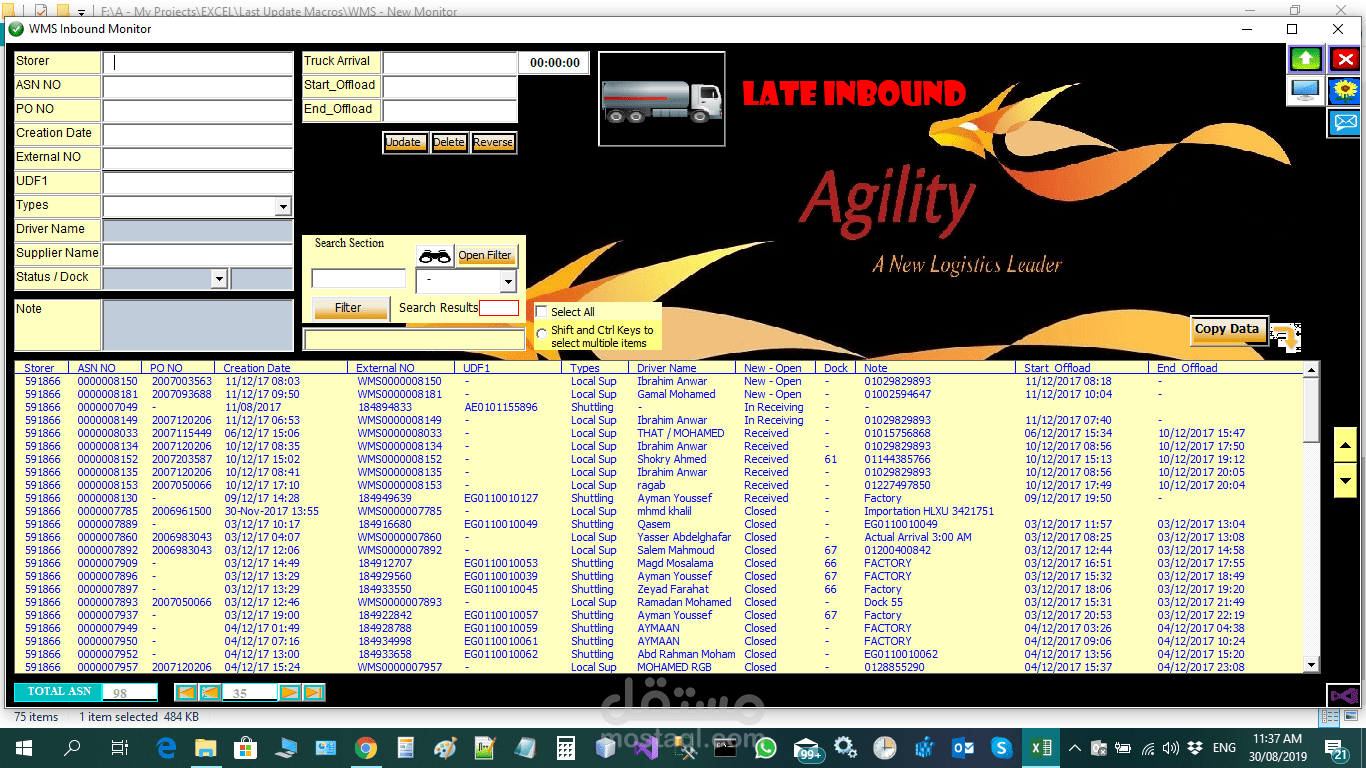Select the blue monitor icon

[1306, 91]
